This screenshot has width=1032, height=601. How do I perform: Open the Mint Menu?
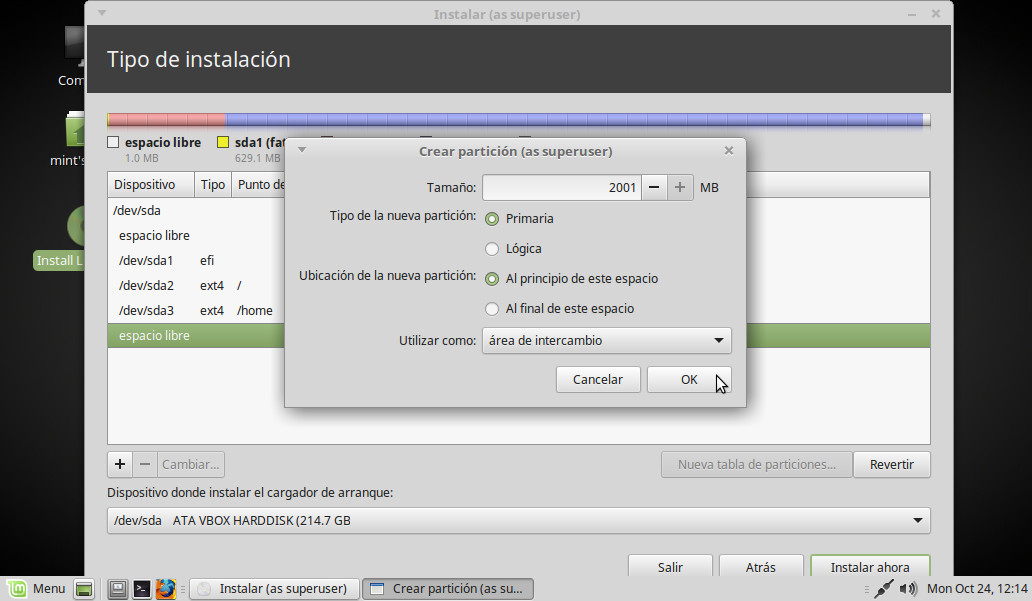[x=36, y=589]
